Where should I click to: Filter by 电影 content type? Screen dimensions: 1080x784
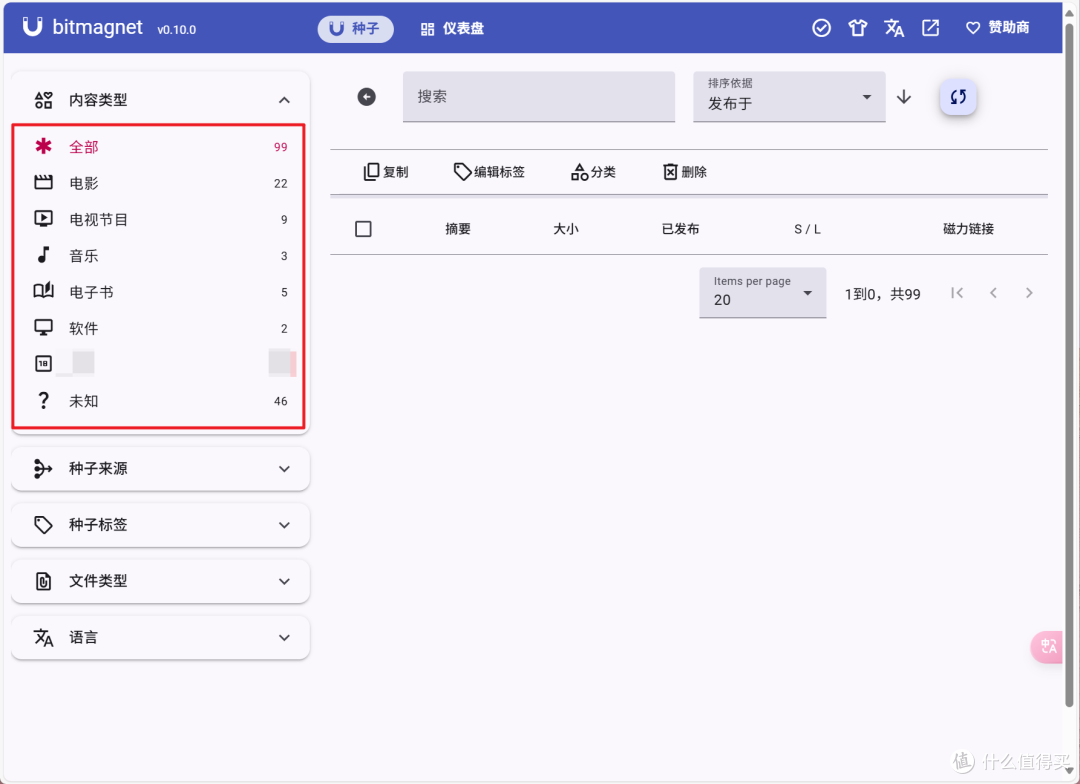pyautogui.click(x=160, y=183)
